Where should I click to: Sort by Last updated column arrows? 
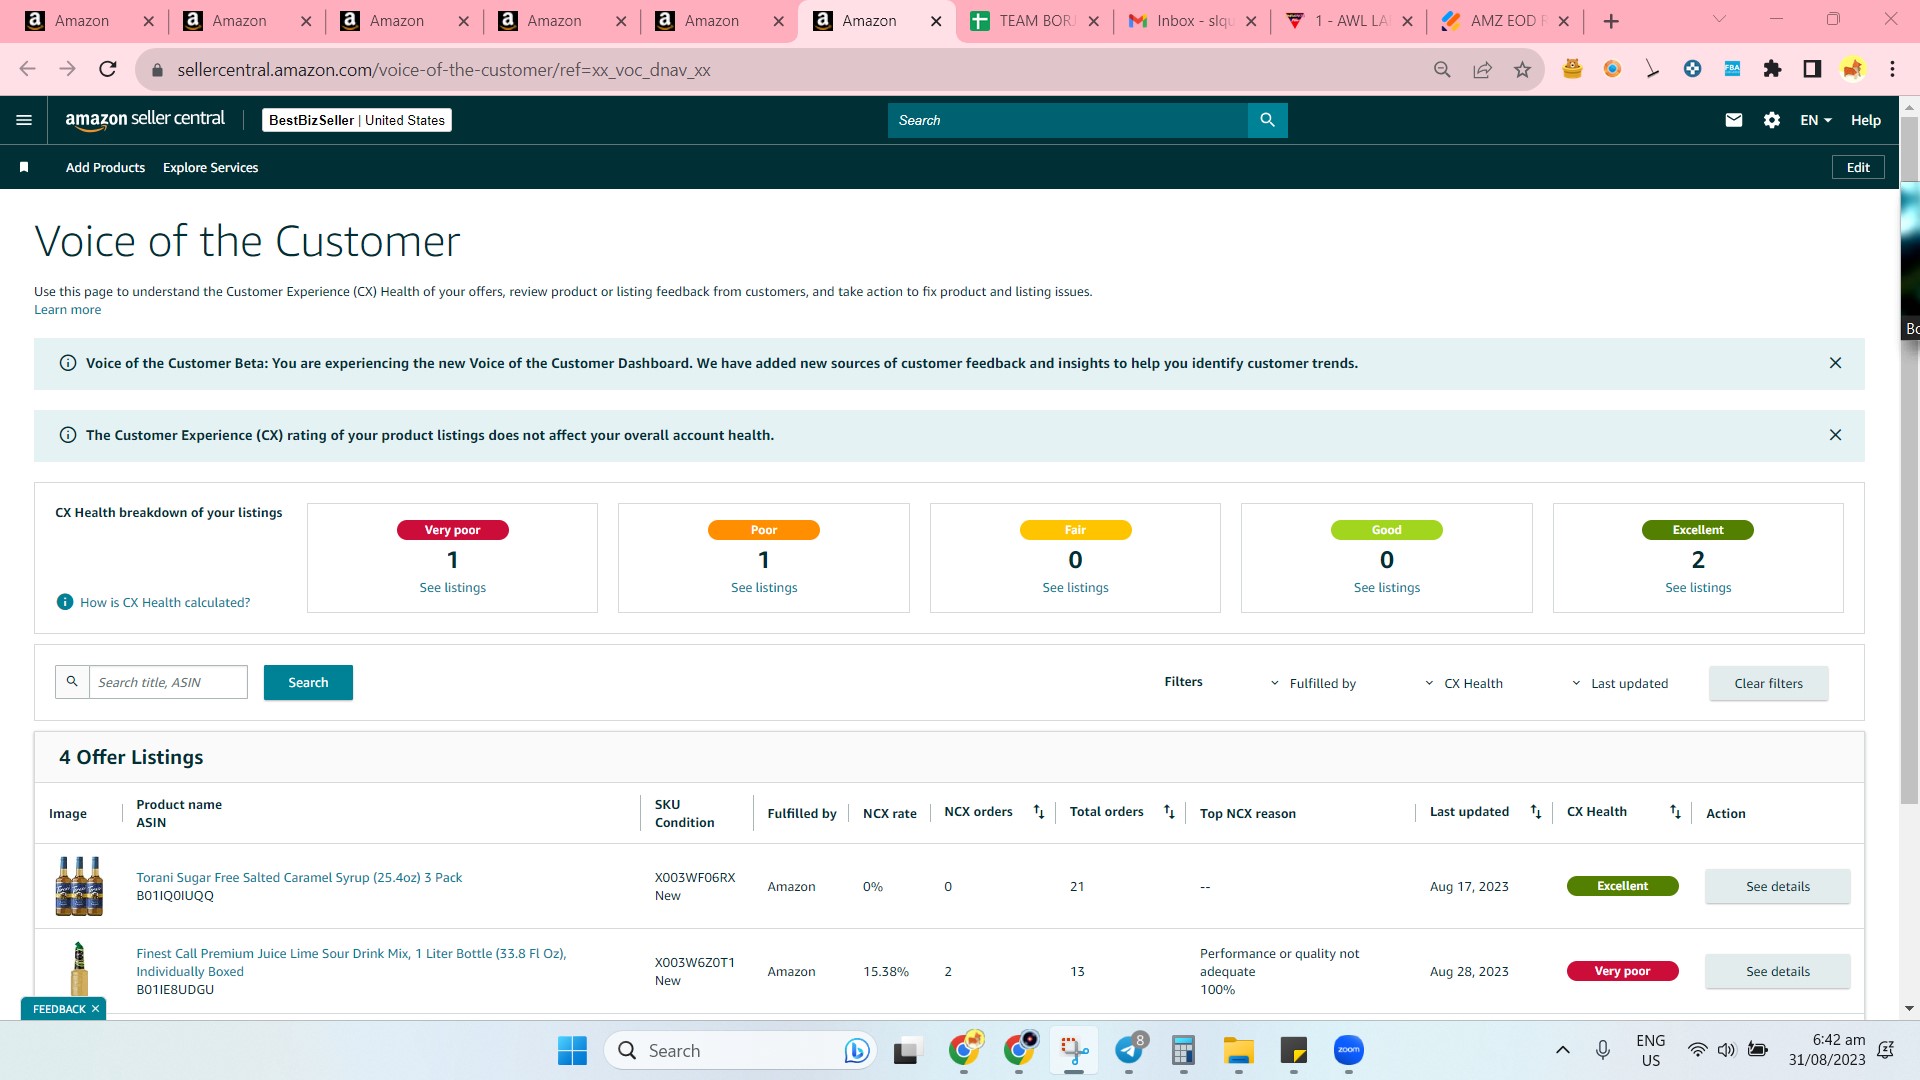[x=1536, y=812]
